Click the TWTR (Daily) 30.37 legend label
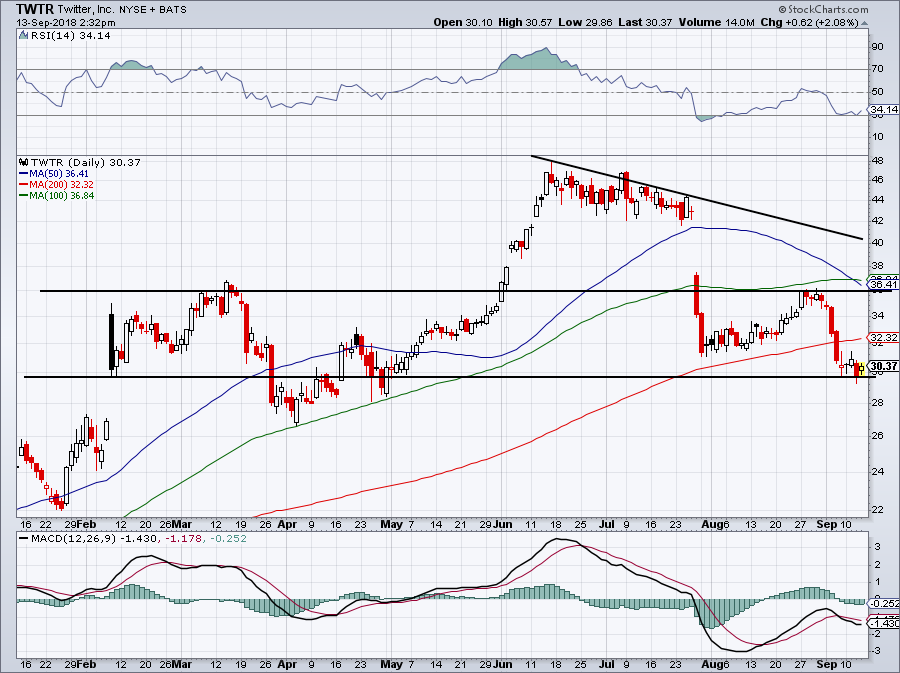The height and width of the screenshot is (673, 900). (x=86, y=162)
